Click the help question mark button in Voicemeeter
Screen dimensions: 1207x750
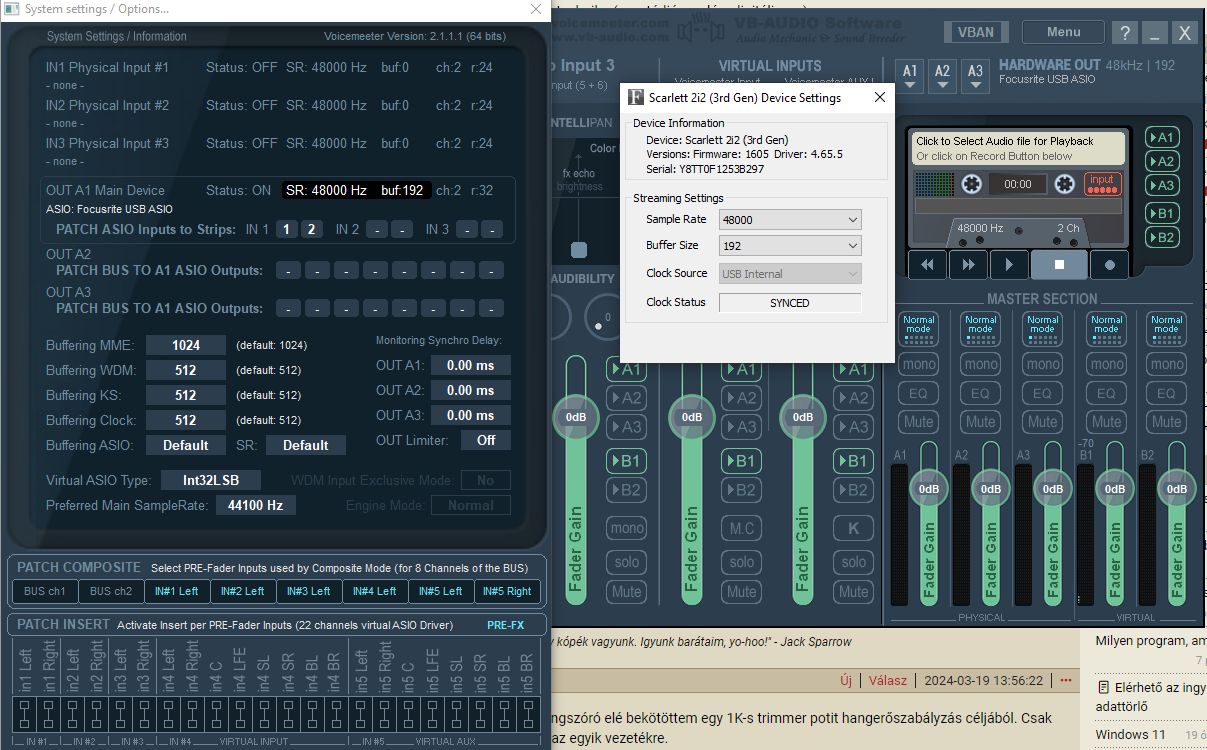(1124, 32)
